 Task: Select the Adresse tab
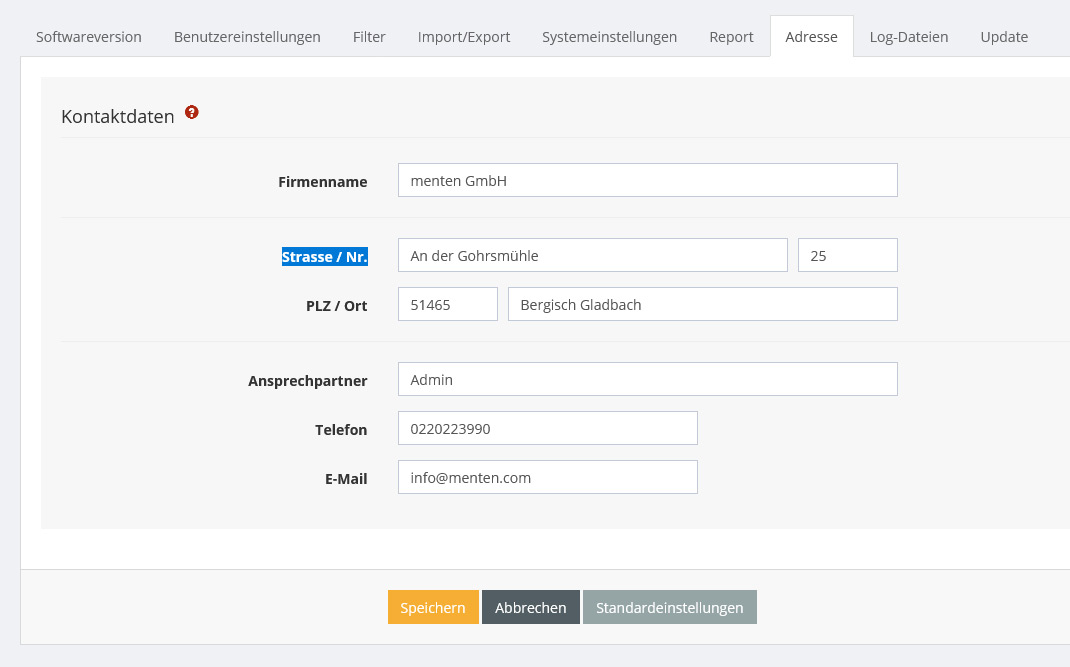pos(811,37)
